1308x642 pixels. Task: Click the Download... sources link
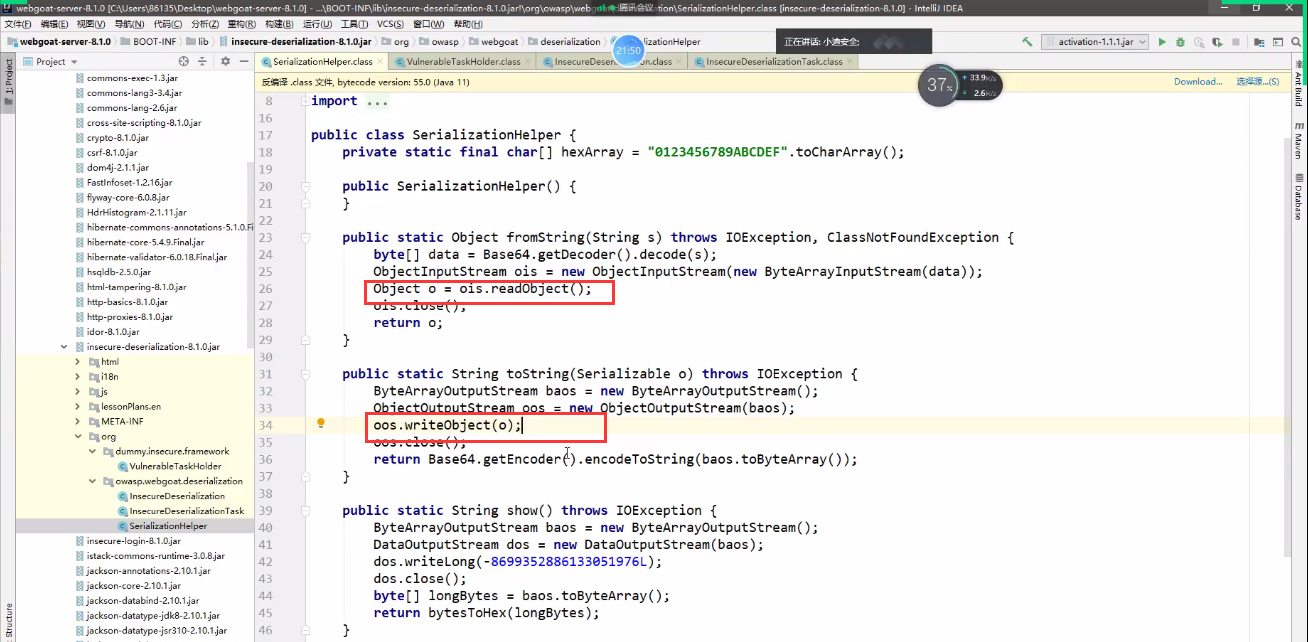coord(1197,82)
